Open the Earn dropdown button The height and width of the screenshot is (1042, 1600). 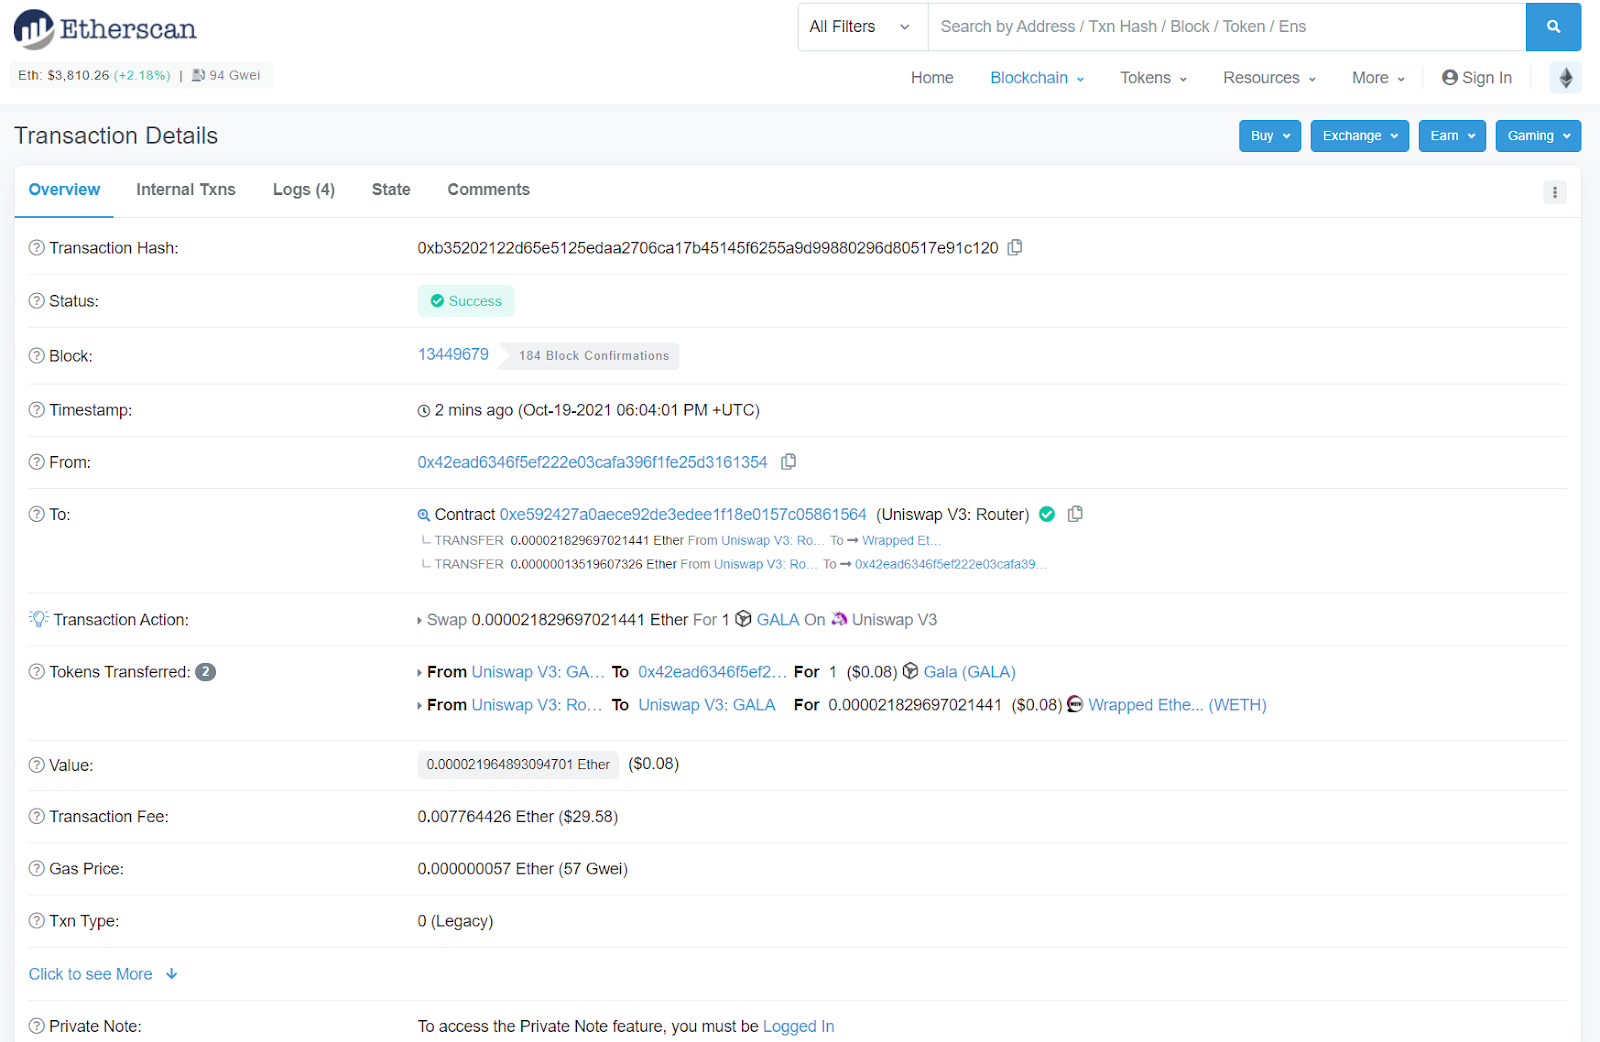(1452, 136)
